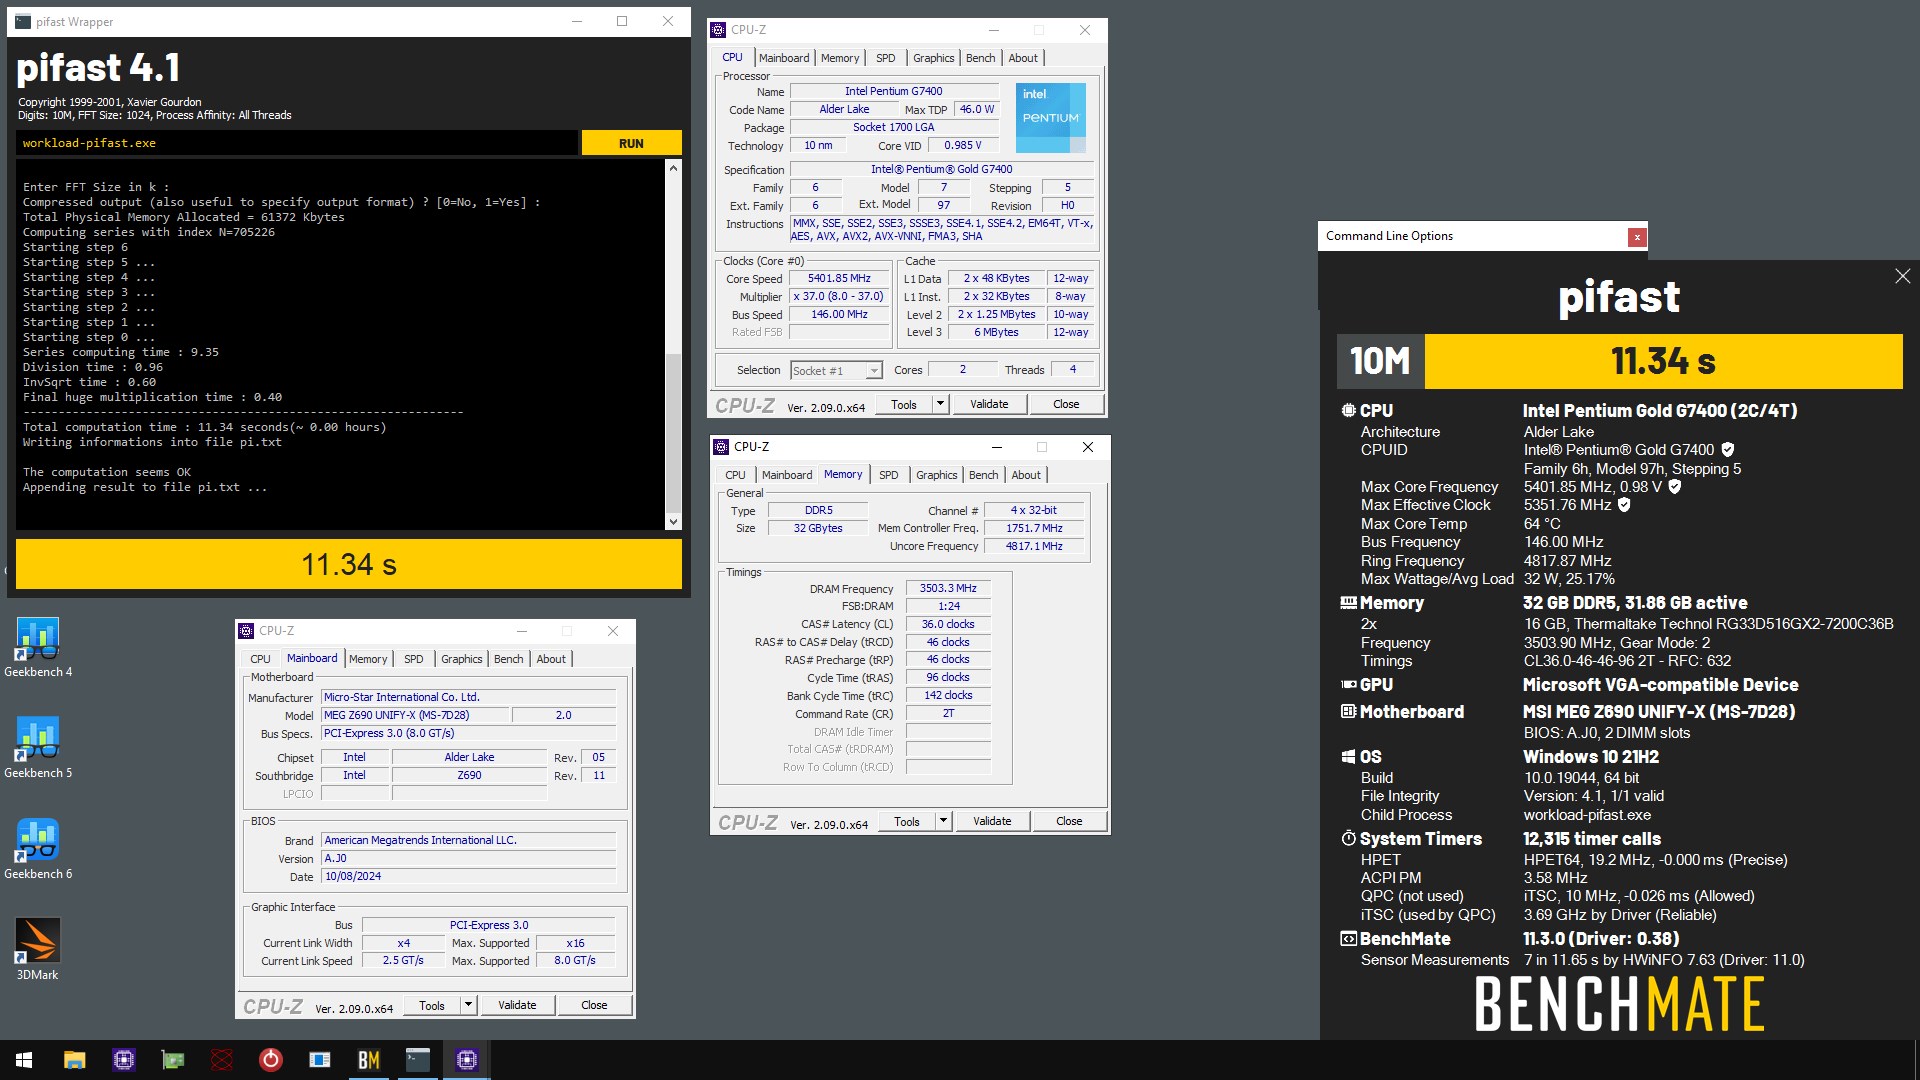Image resolution: width=1920 pixels, height=1080 pixels.
Task: Click the GPU icon in BenchMate panel
Action: [1348, 685]
